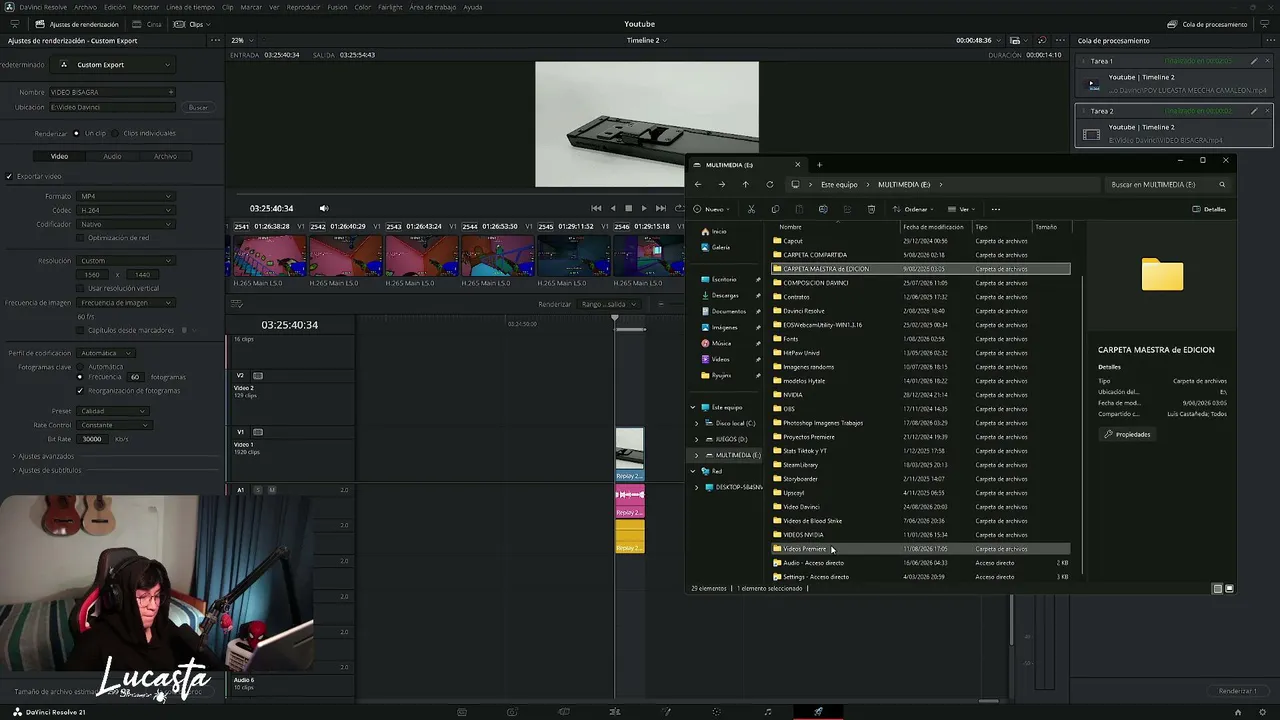Add a new Explorer tab
1280x720 pixels.
(x=819, y=165)
